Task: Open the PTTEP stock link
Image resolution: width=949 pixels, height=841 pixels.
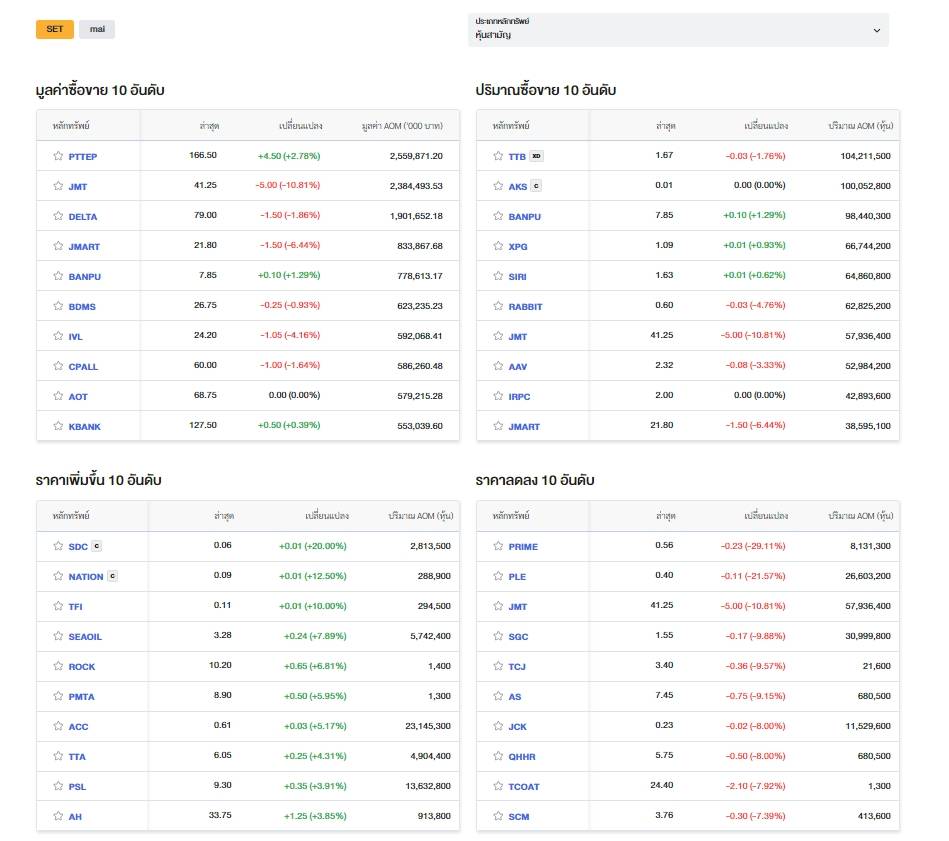Action: coord(83,157)
